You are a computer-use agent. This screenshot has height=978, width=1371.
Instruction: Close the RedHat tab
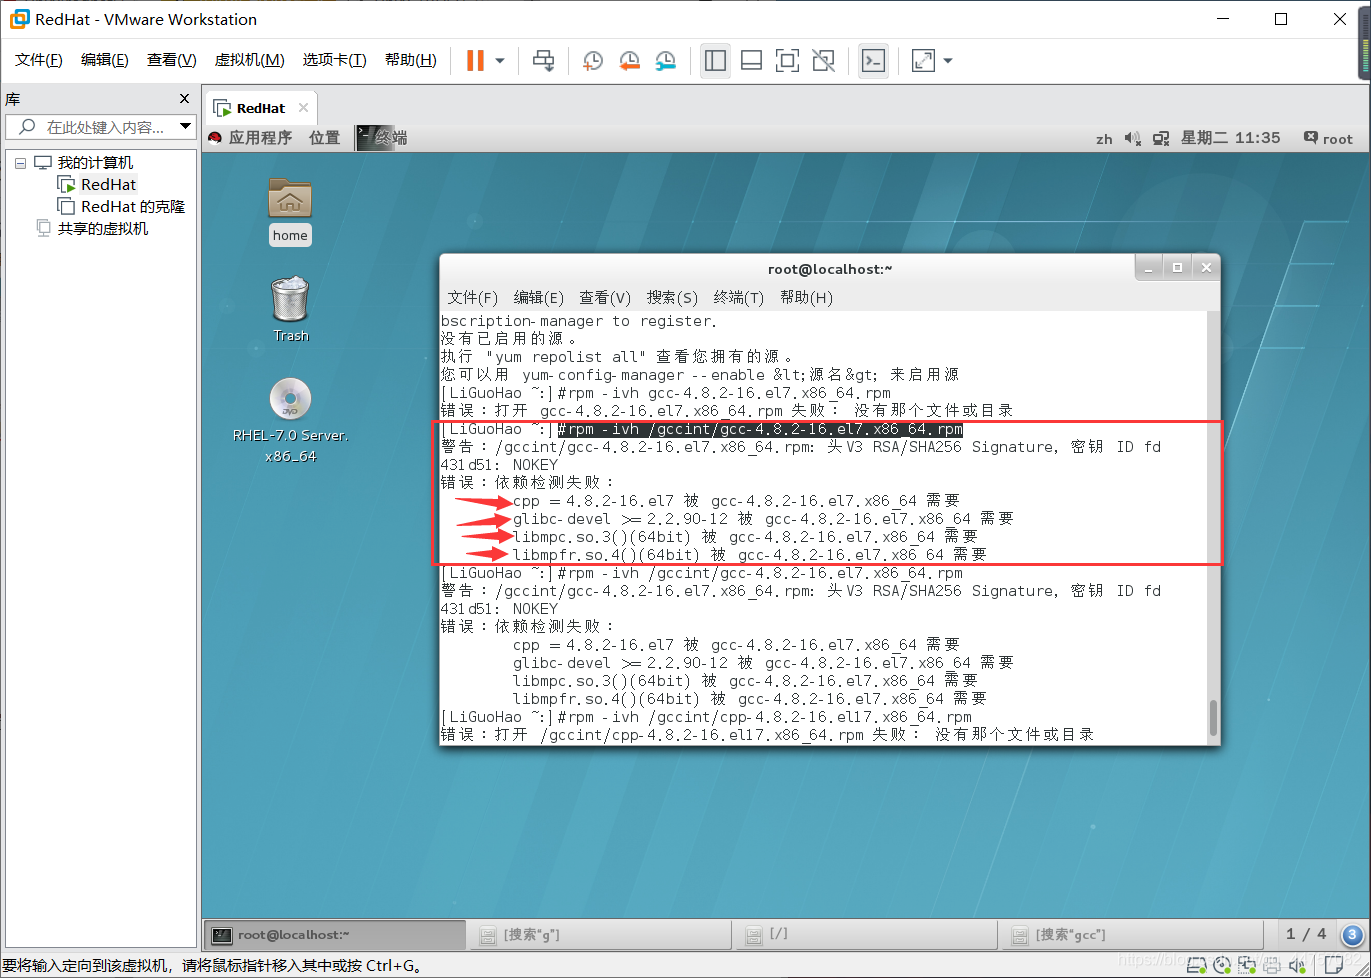point(304,107)
